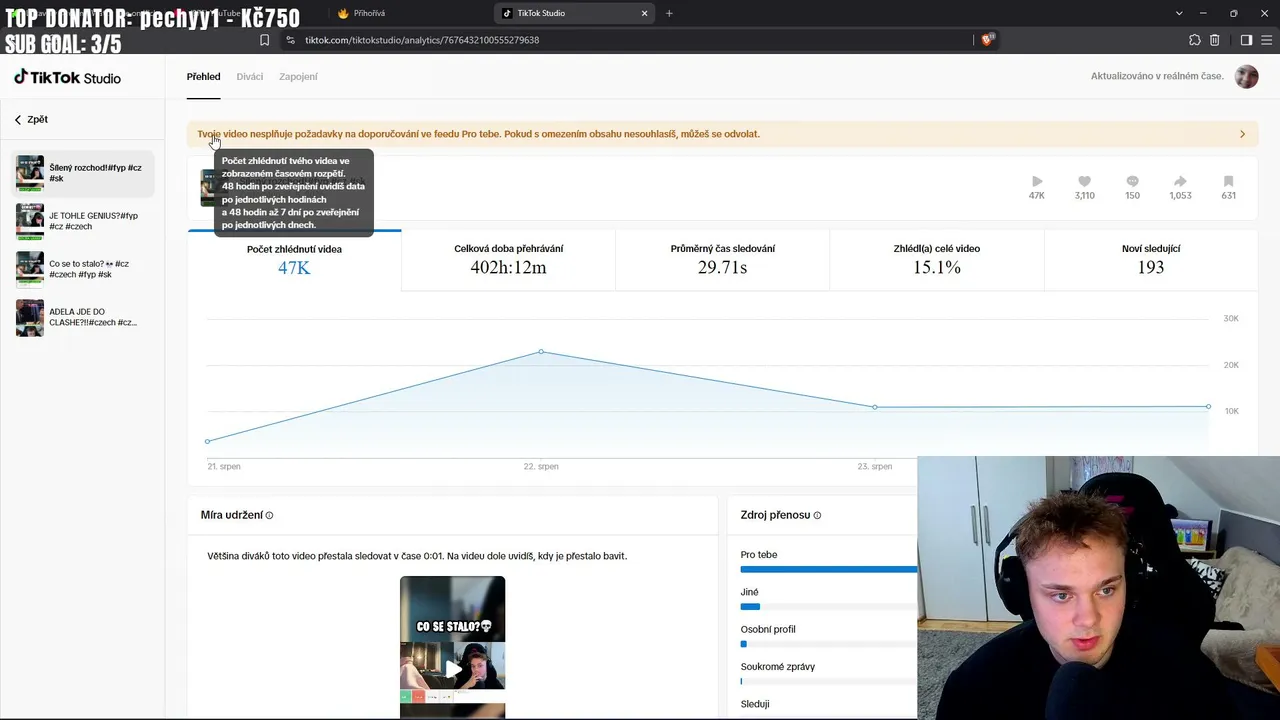Switch to the Přehled tab

[203, 77]
